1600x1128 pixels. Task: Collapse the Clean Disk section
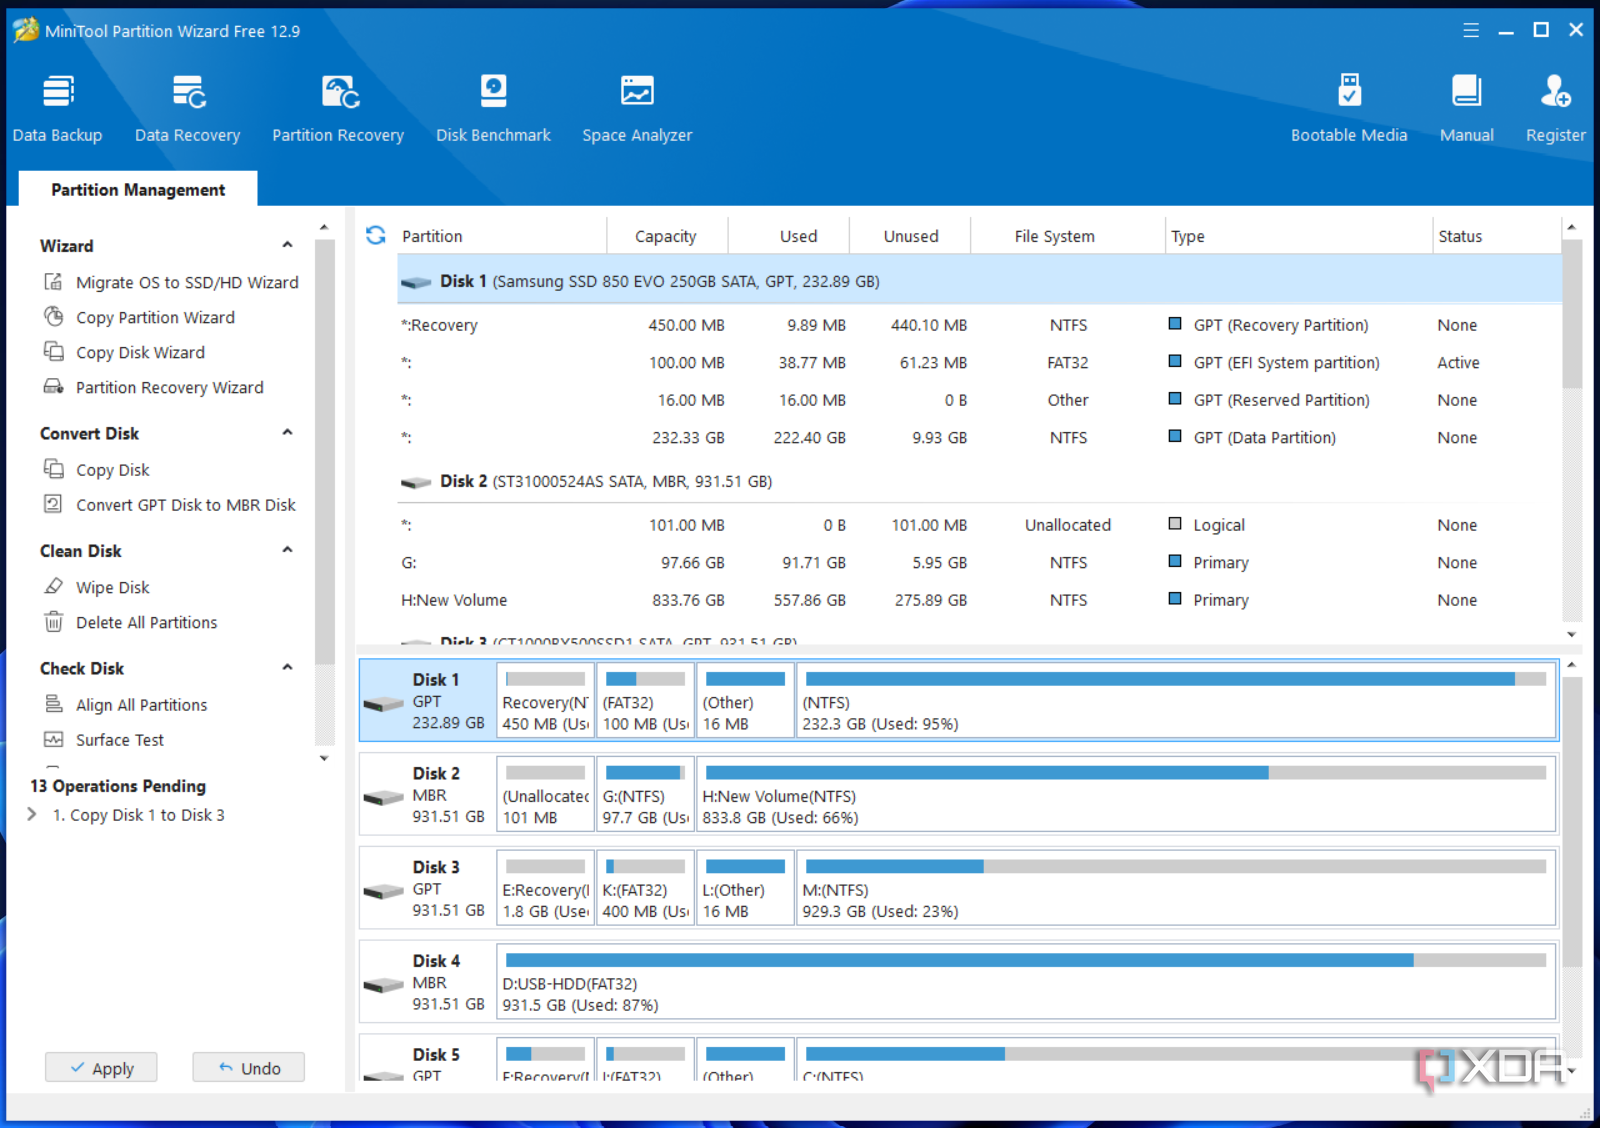[287, 550]
